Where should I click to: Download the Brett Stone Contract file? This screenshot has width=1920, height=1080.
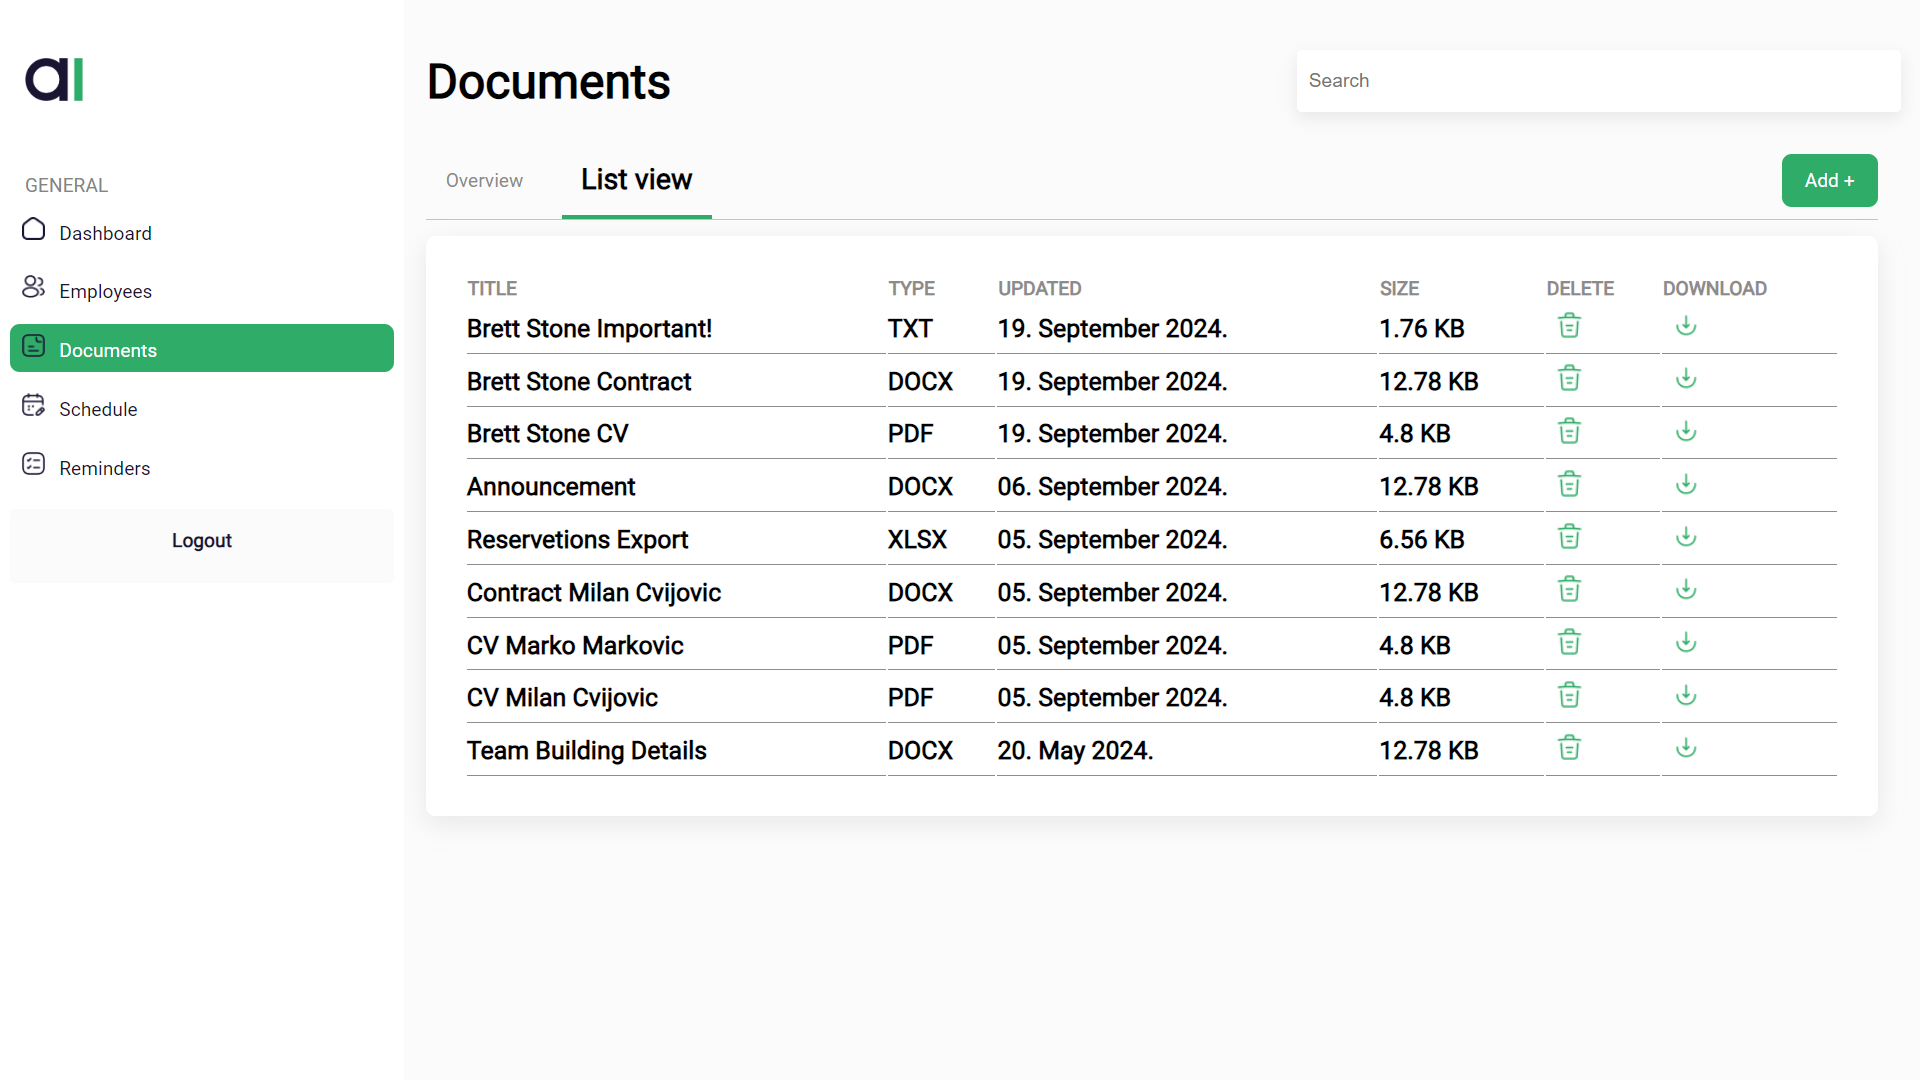pyautogui.click(x=1686, y=379)
